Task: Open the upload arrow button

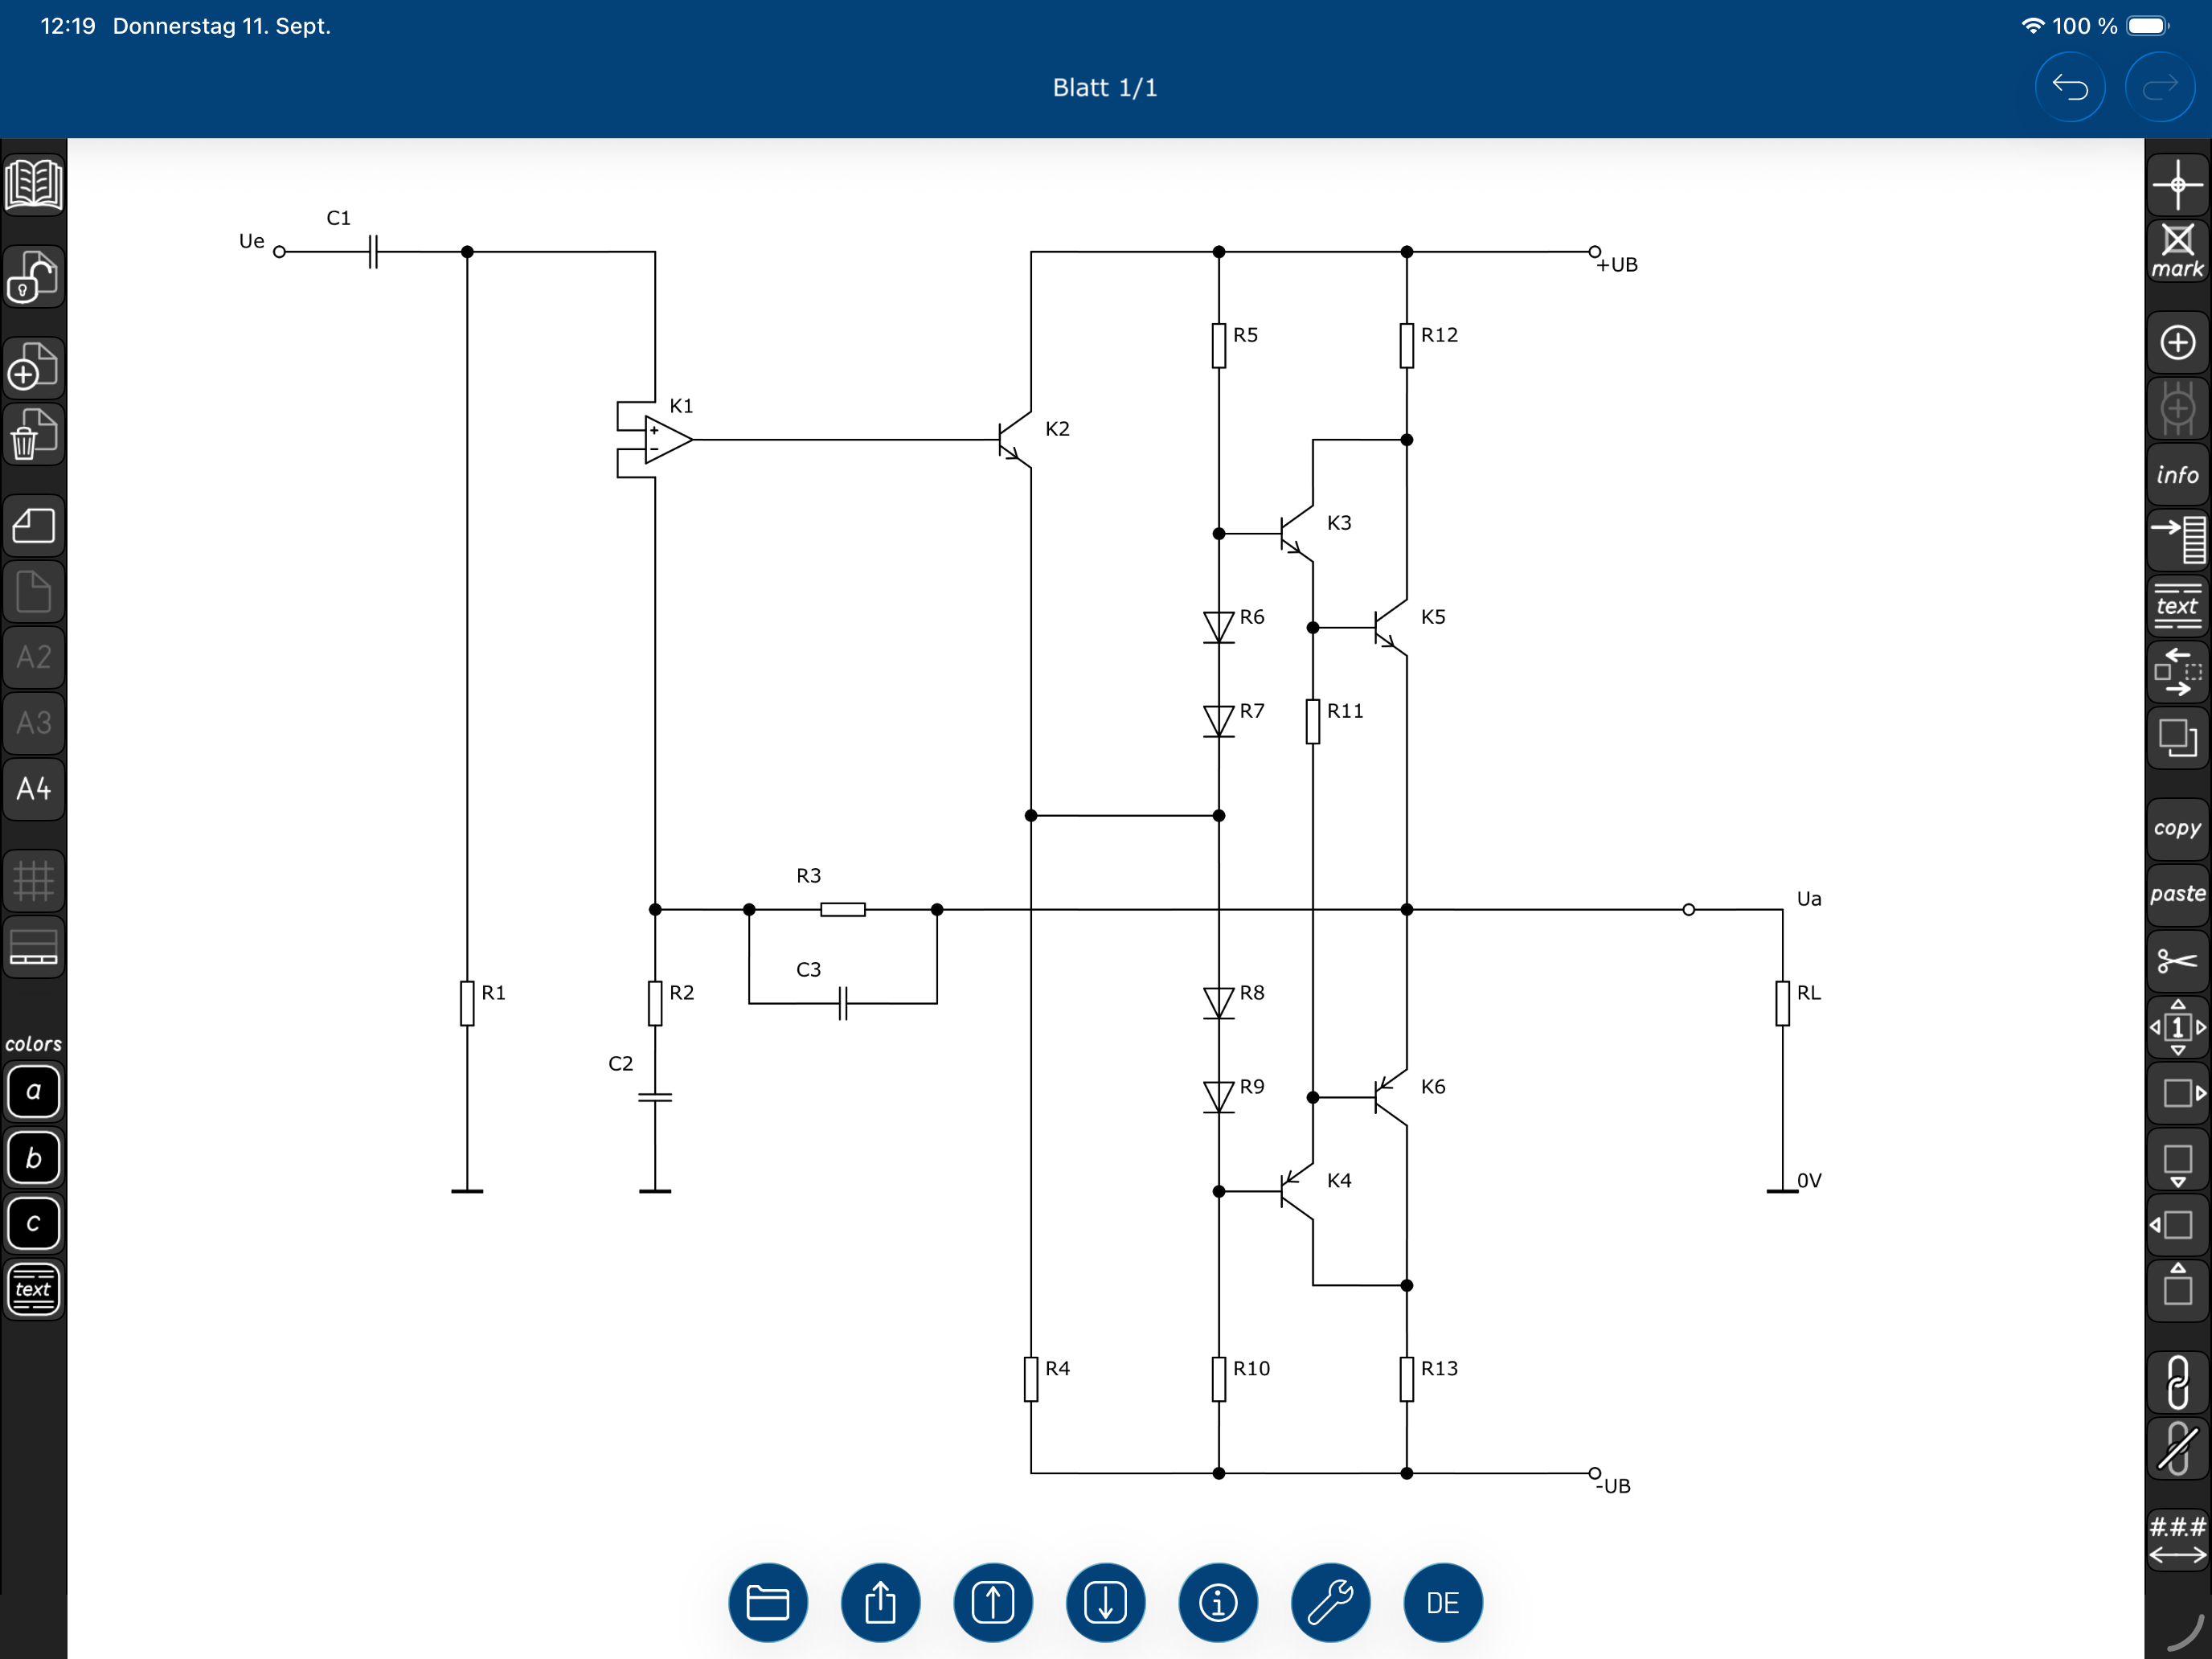Action: point(992,1602)
